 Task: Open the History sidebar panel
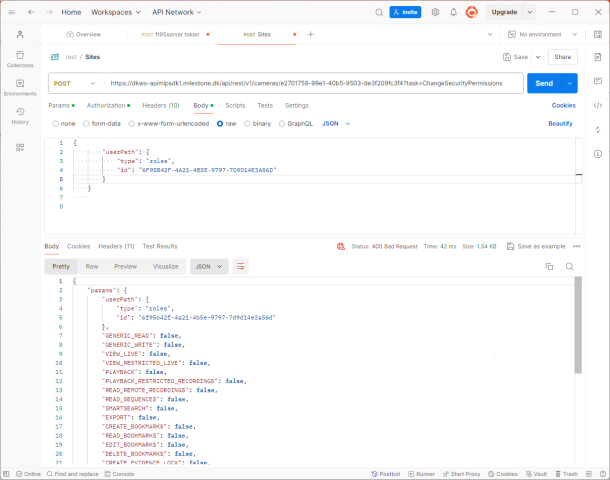(x=20, y=116)
